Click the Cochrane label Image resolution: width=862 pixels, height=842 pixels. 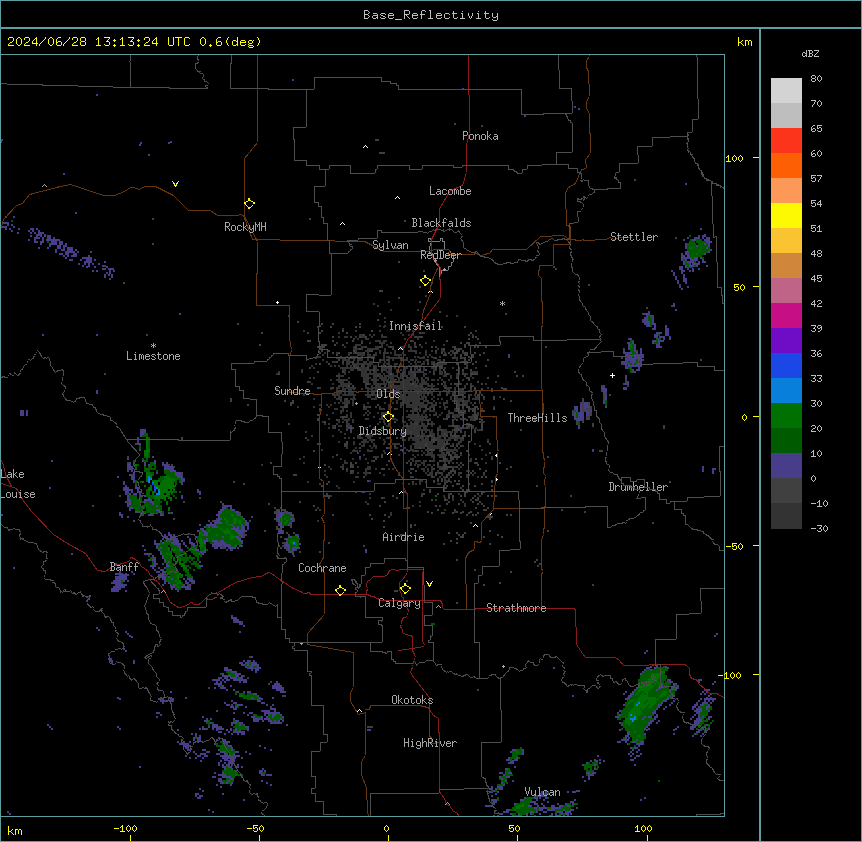[322, 568]
